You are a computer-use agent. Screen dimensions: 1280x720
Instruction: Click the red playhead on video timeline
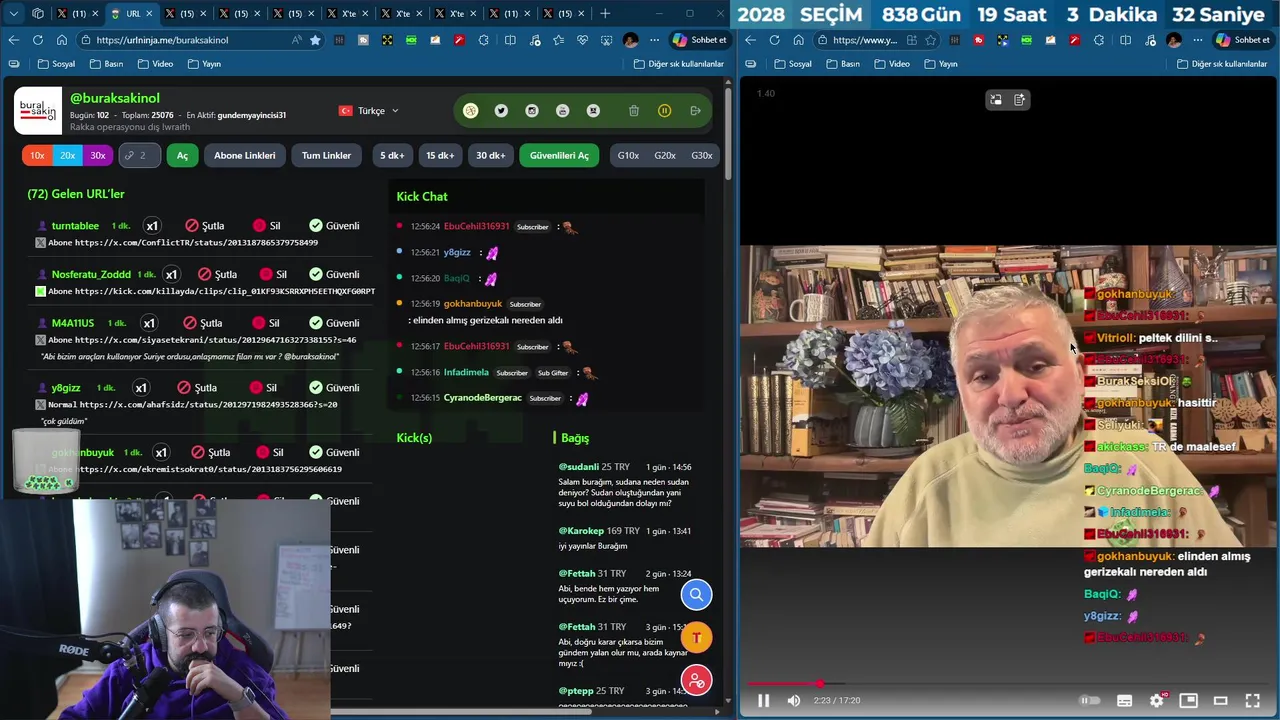[820, 684]
